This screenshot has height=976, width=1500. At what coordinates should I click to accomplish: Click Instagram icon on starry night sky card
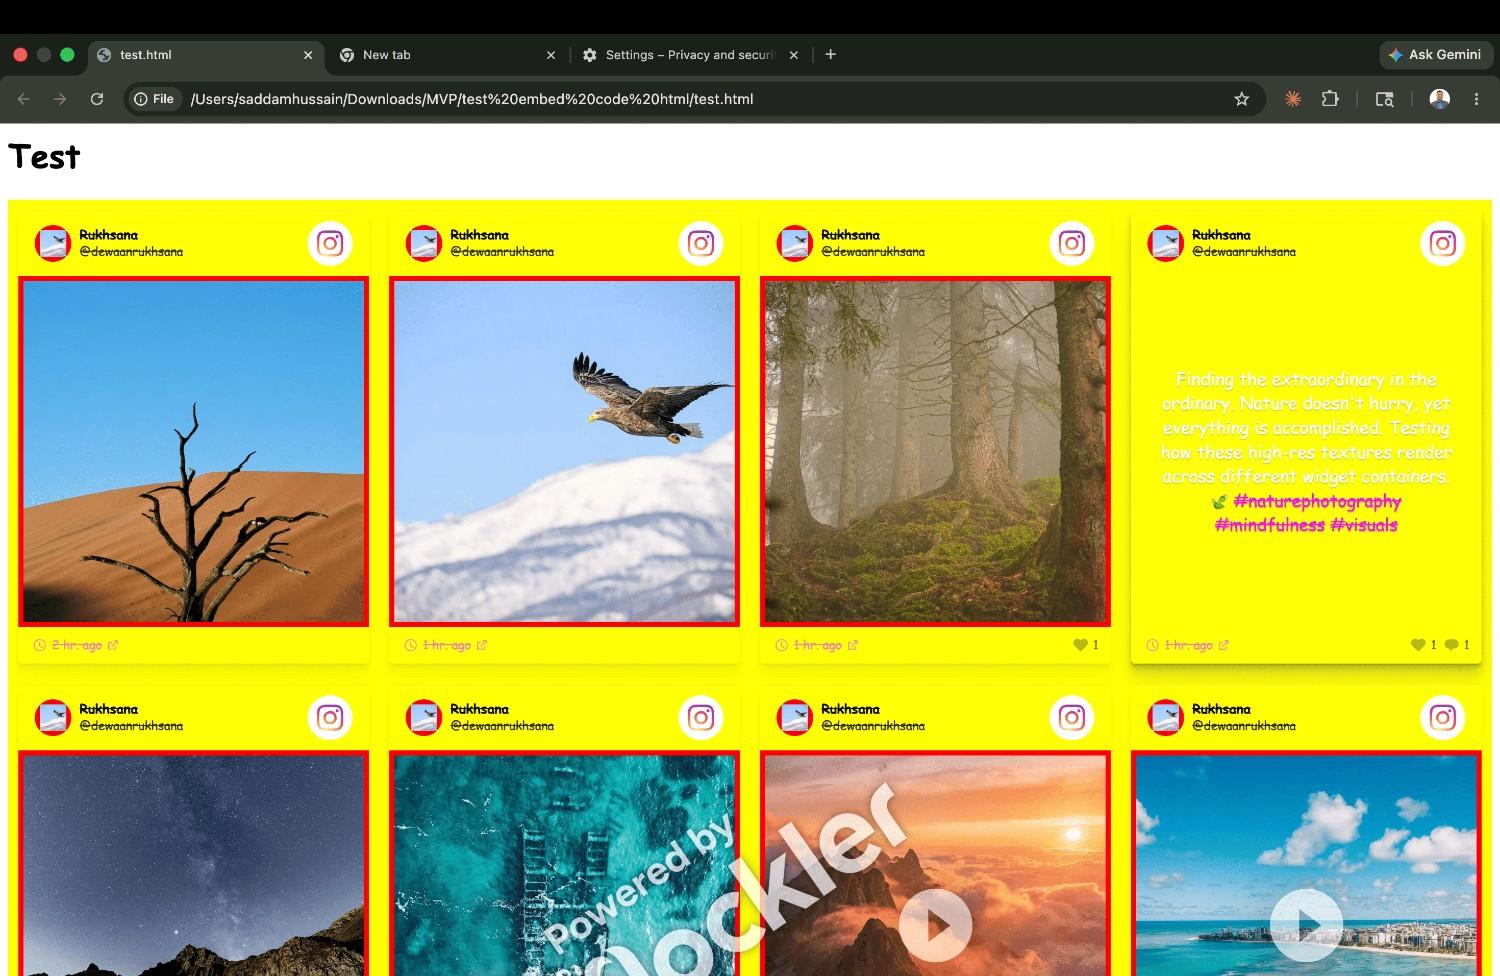330,717
